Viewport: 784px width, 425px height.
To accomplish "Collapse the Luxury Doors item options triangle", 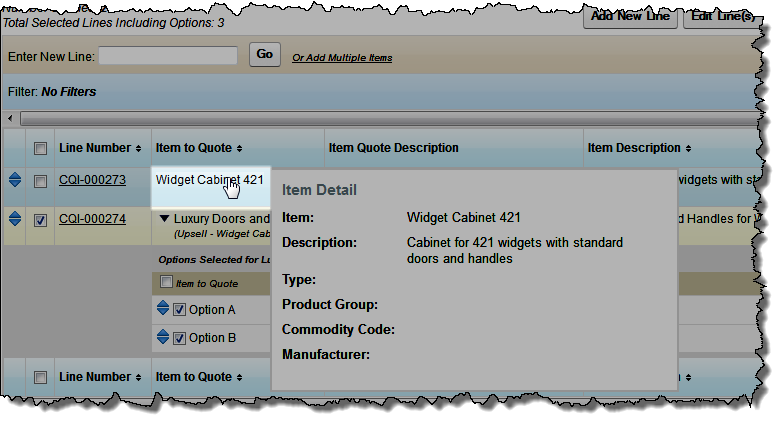I will (163, 219).
